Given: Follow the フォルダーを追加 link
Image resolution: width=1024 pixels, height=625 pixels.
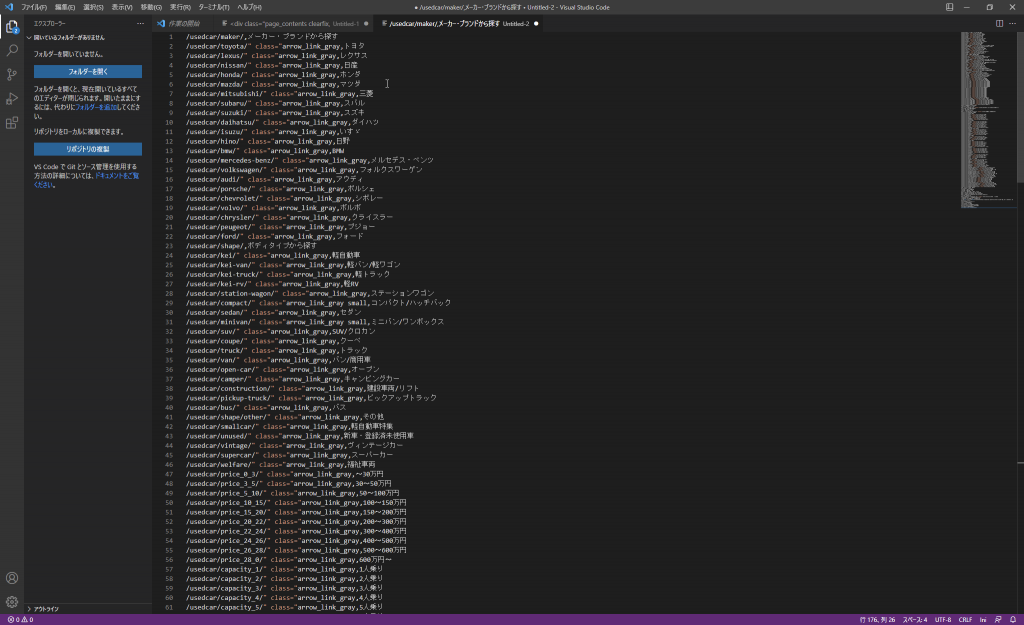Looking at the screenshot, I should tap(97, 107).
